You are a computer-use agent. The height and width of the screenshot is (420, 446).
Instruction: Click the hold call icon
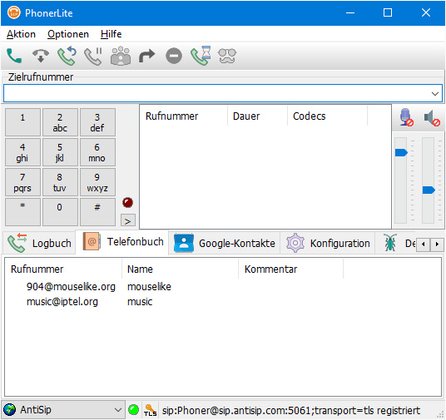coord(93,56)
